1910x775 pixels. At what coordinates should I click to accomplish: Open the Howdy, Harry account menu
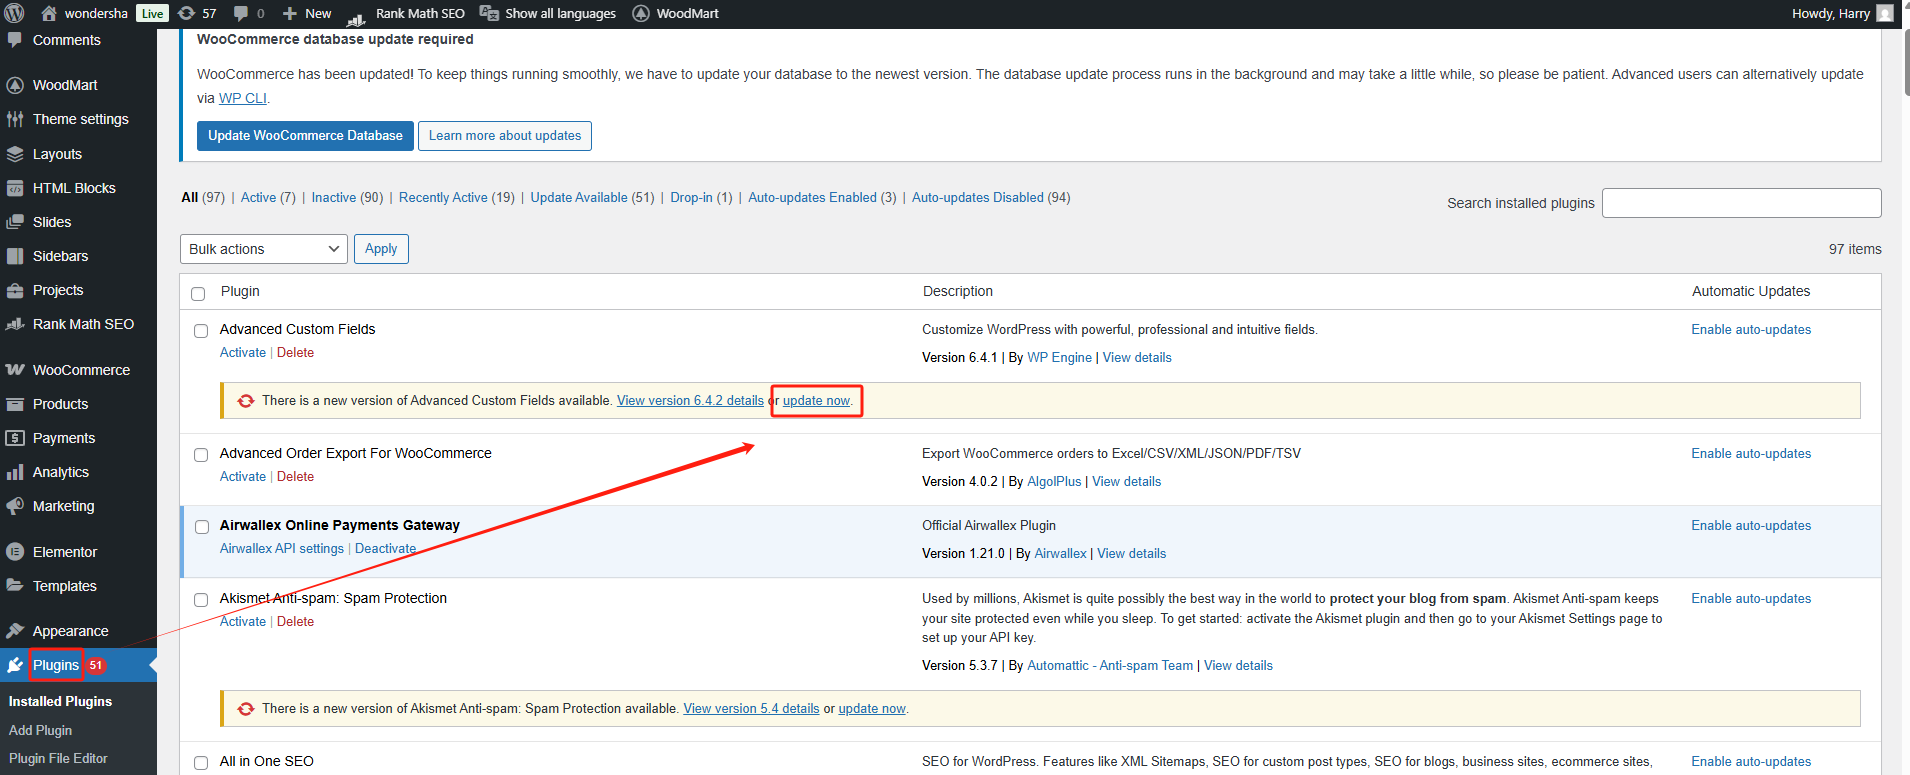[x=1840, y=13]
